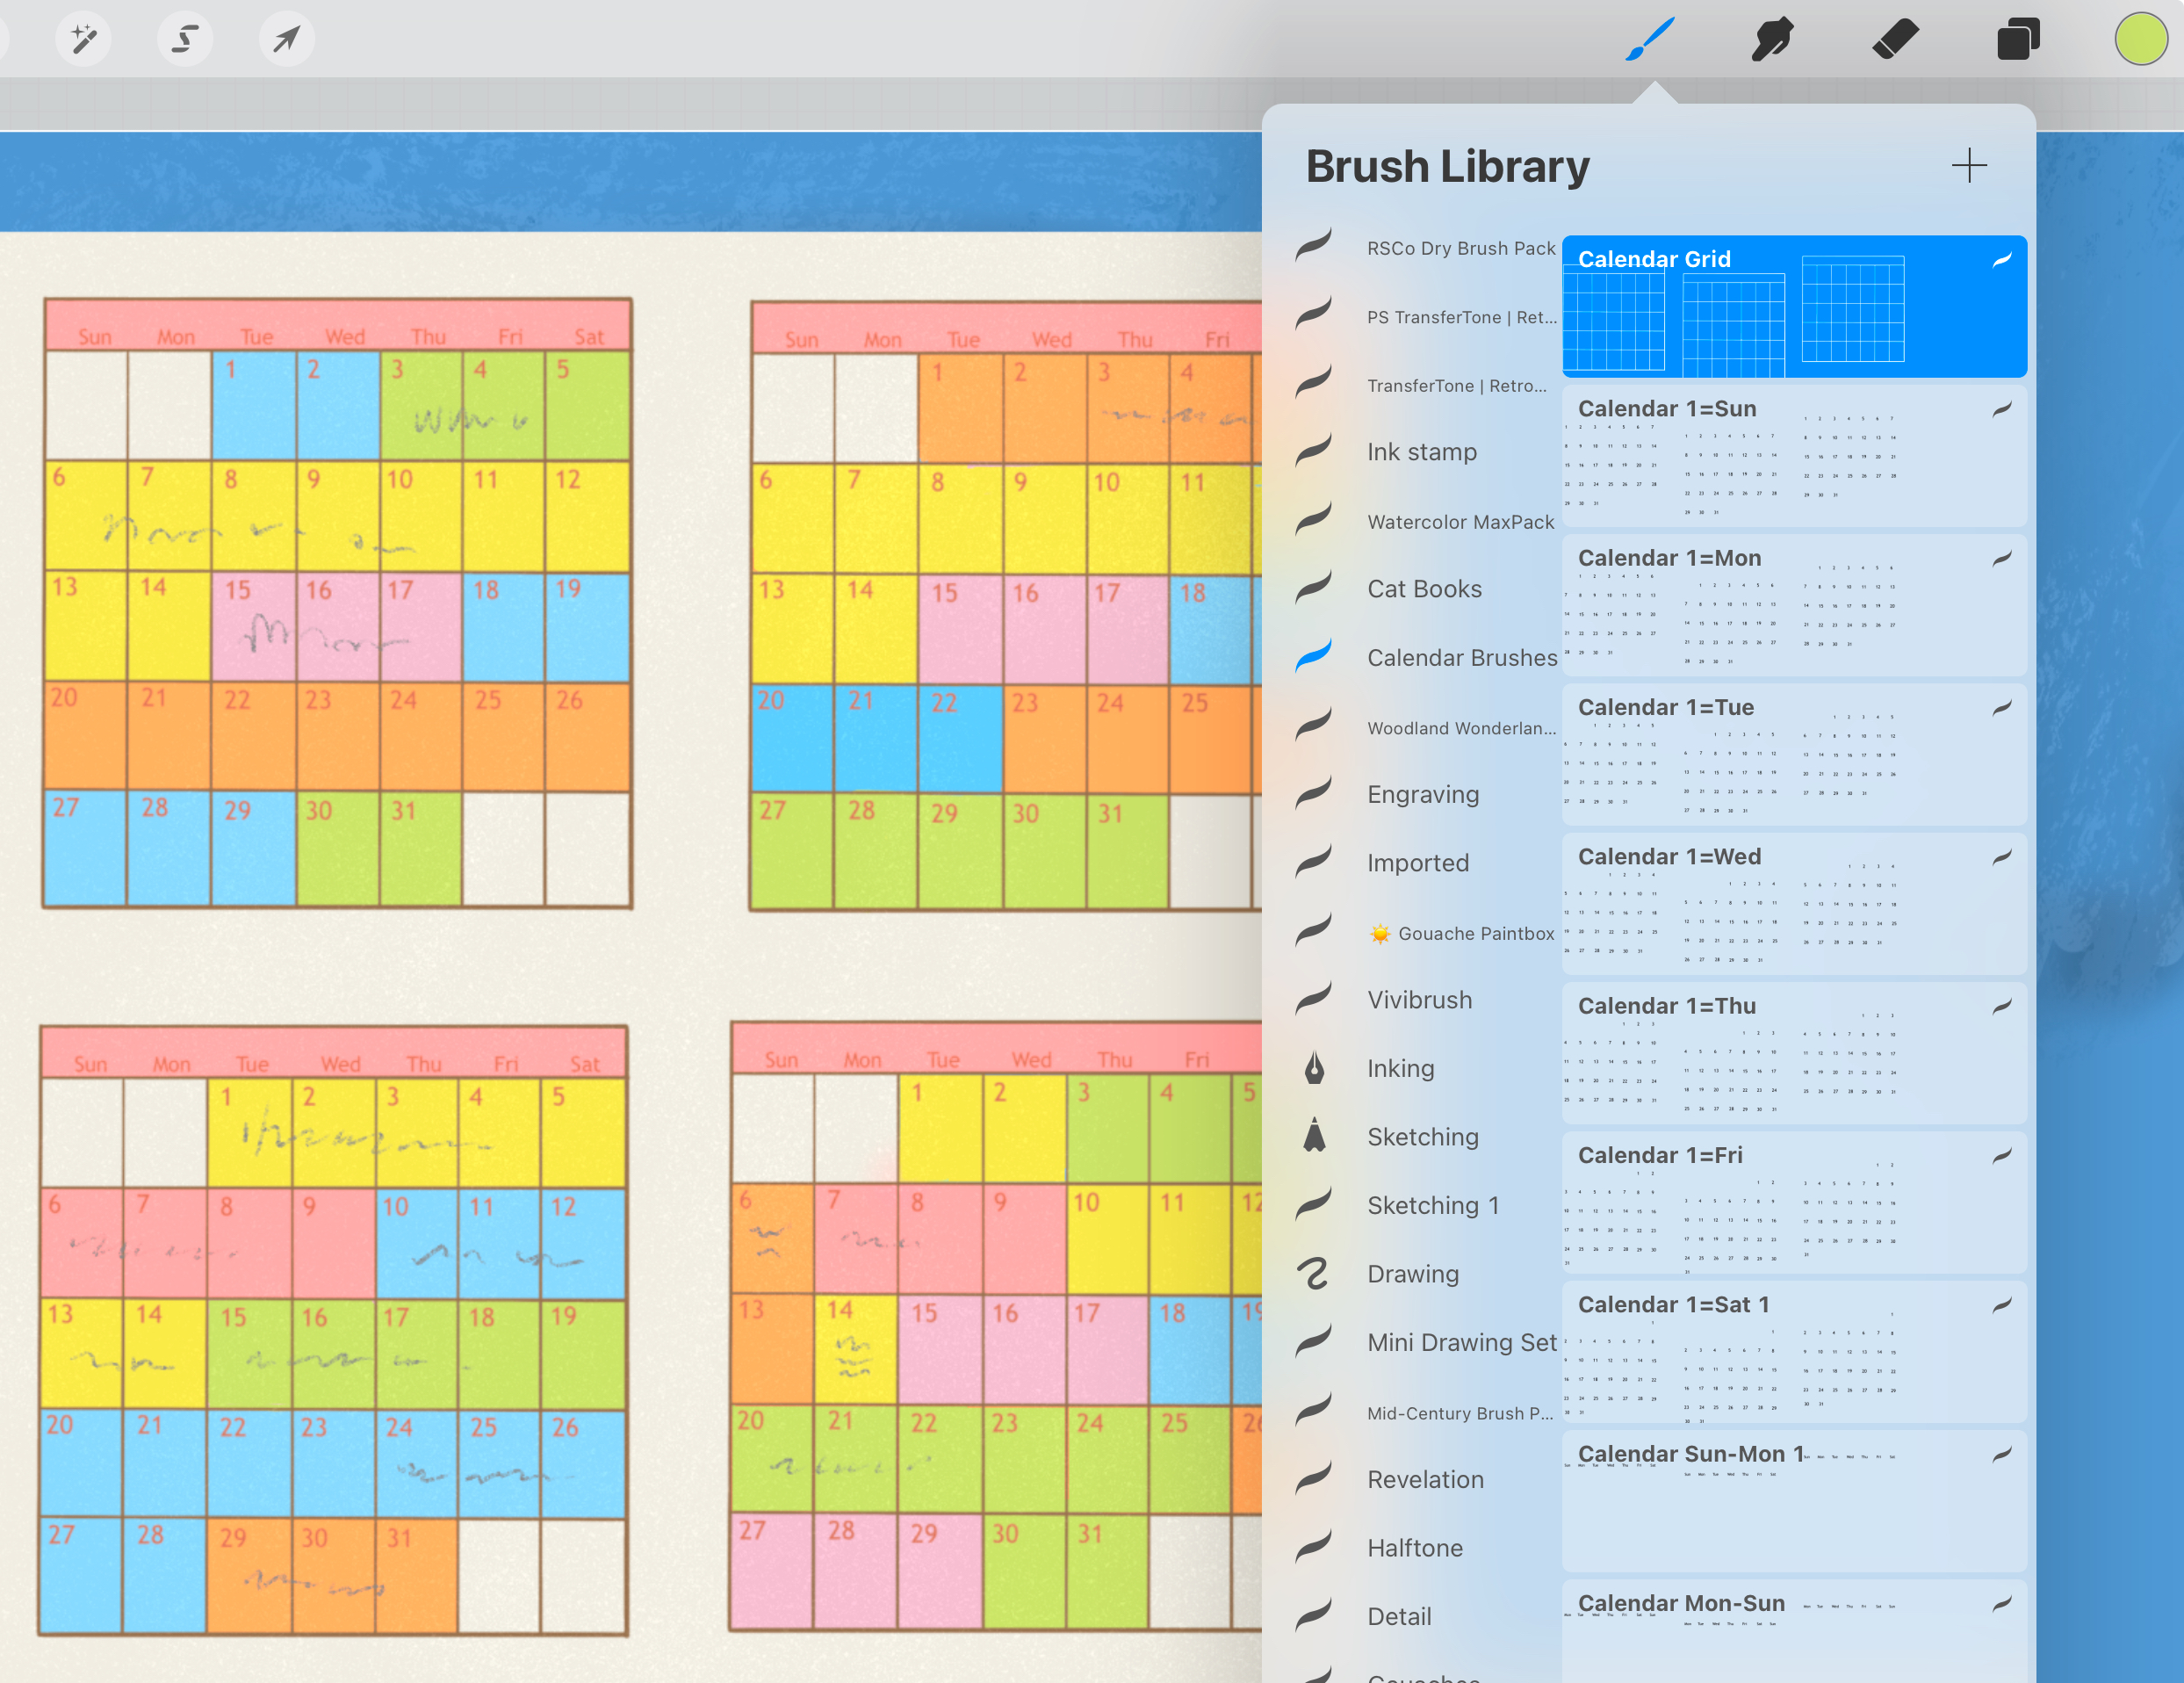Choose the Calendar Grid brush

pos(1794,306)
